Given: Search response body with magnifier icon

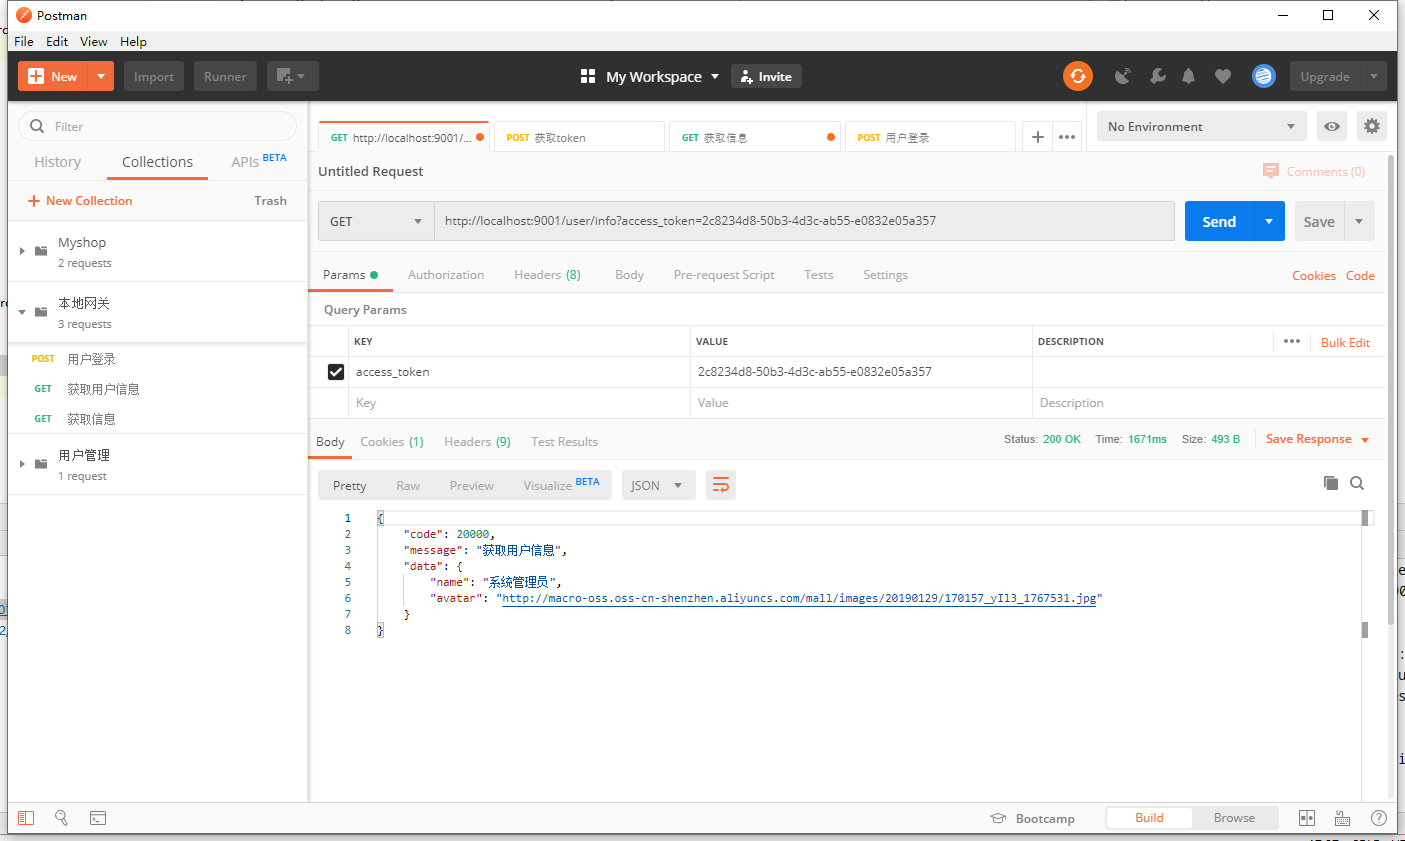Looking at the screenshot, I should (x=1357, y=483).
